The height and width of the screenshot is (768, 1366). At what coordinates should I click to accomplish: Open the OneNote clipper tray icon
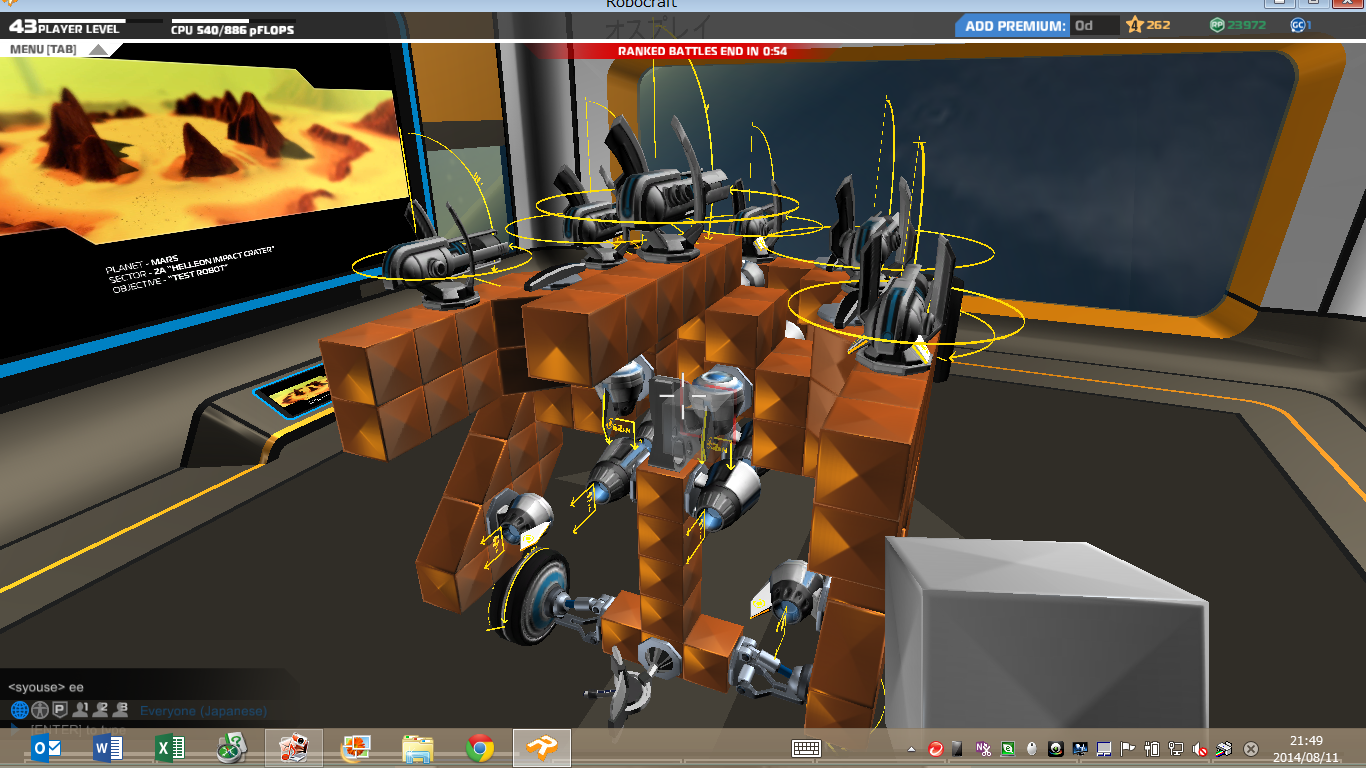pos(984,748)
